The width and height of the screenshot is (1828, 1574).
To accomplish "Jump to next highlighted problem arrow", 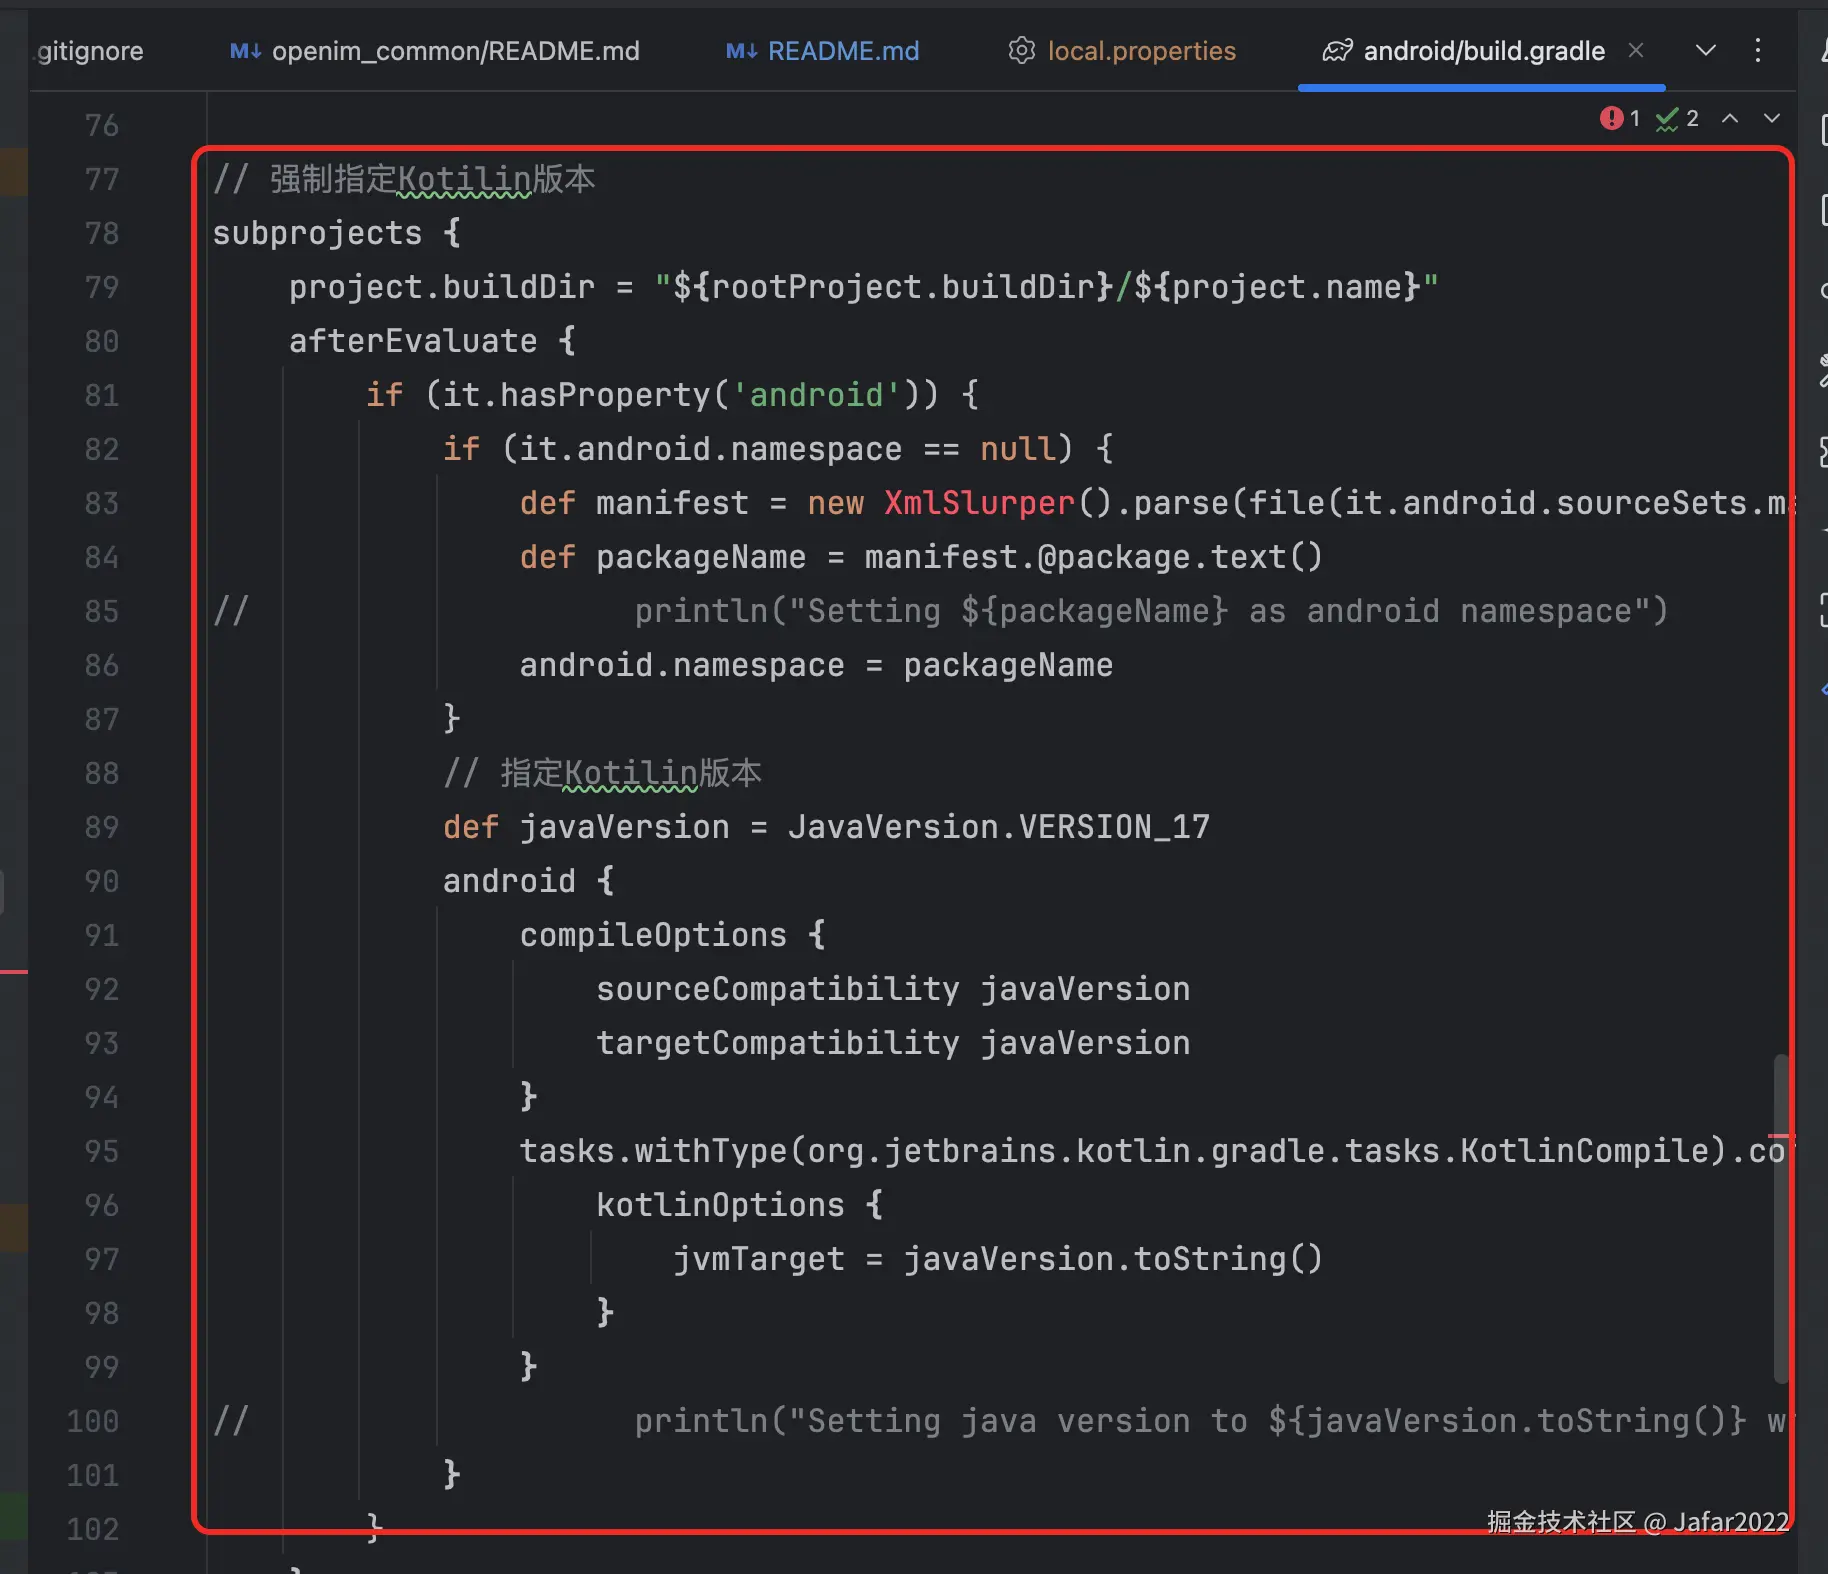I will [x=1772, y=119].
